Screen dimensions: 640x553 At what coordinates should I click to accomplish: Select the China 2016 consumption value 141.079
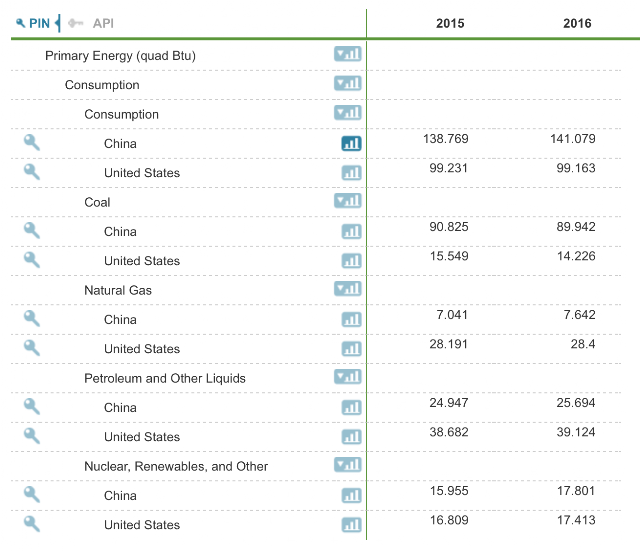pos(572,139)
